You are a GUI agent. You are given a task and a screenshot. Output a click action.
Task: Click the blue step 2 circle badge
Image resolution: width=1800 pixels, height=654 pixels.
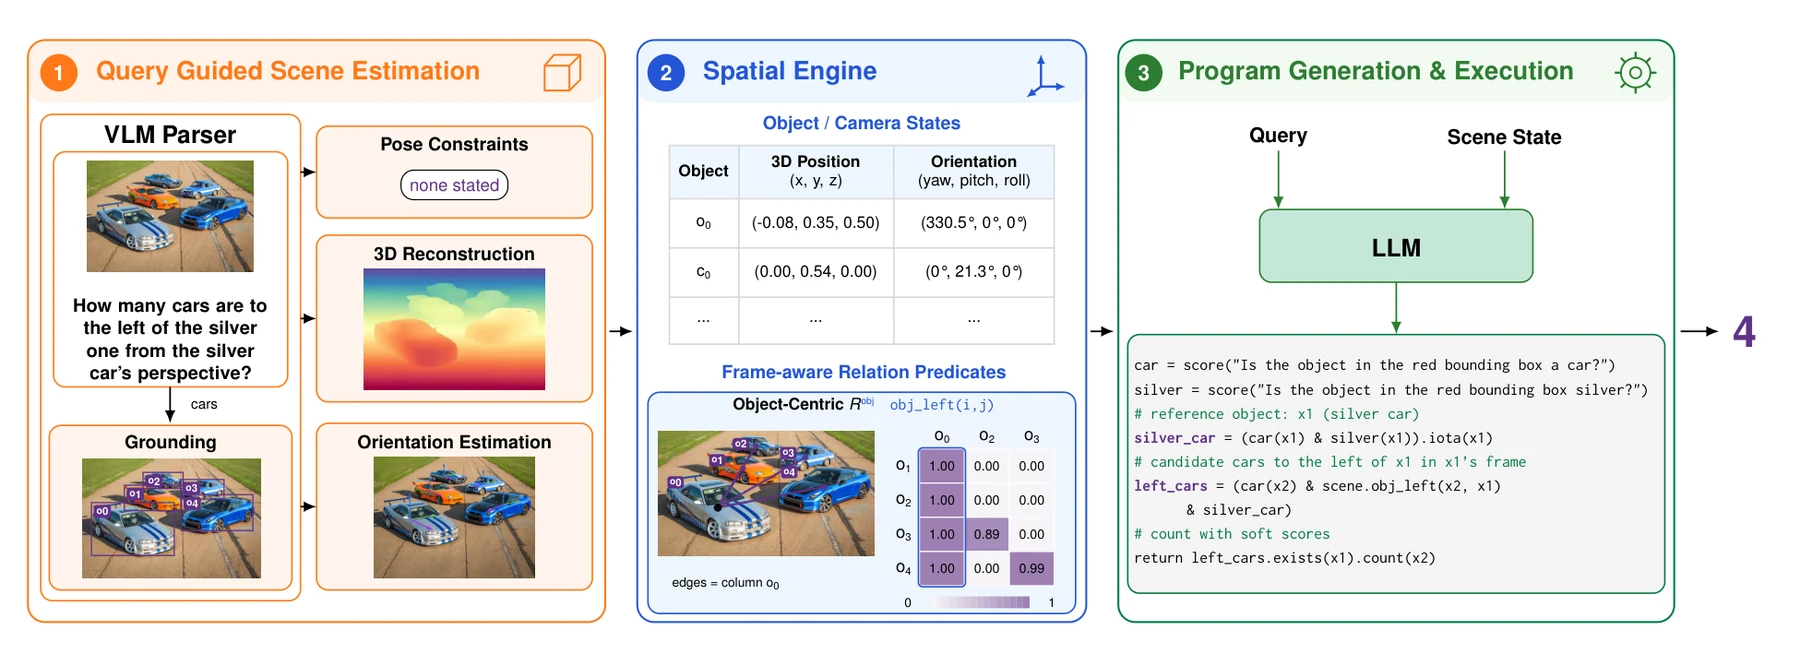coord(666,72)
